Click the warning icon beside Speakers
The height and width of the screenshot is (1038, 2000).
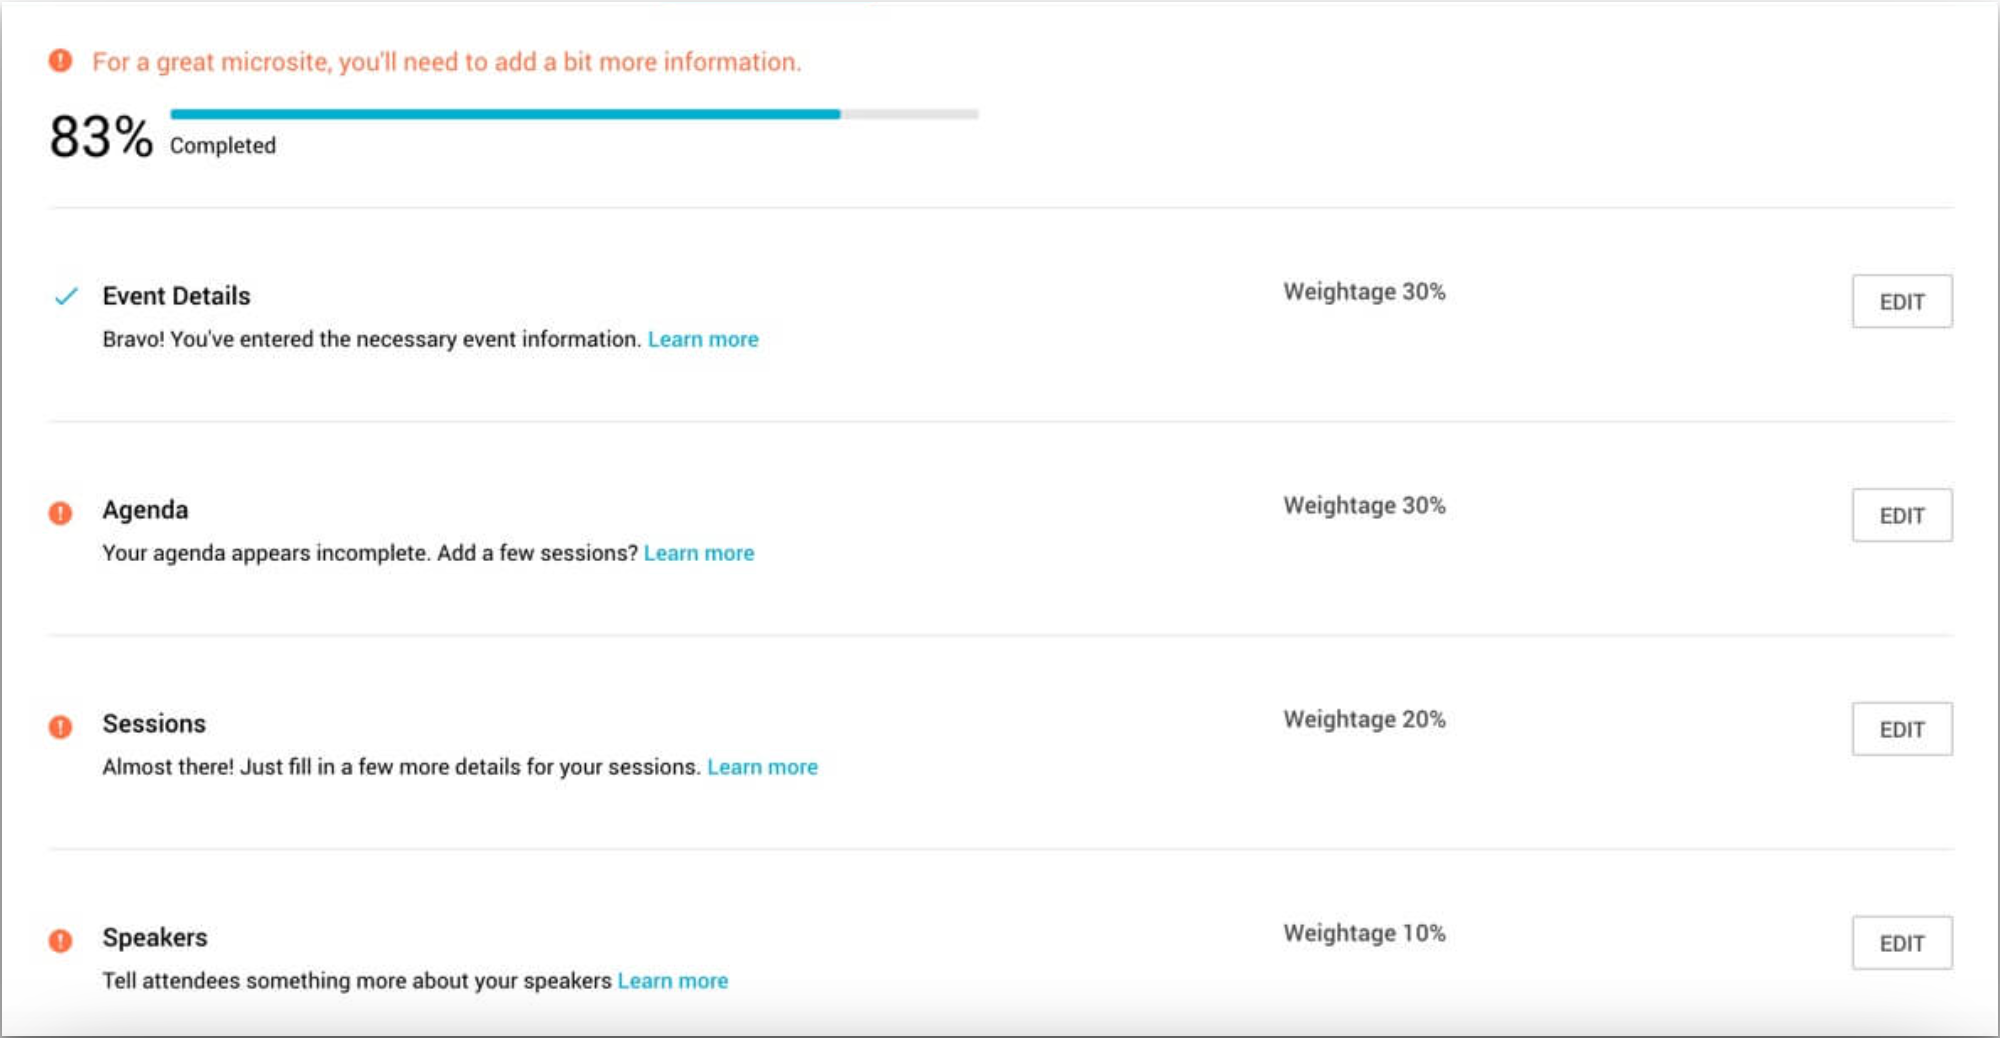point(60,941)
